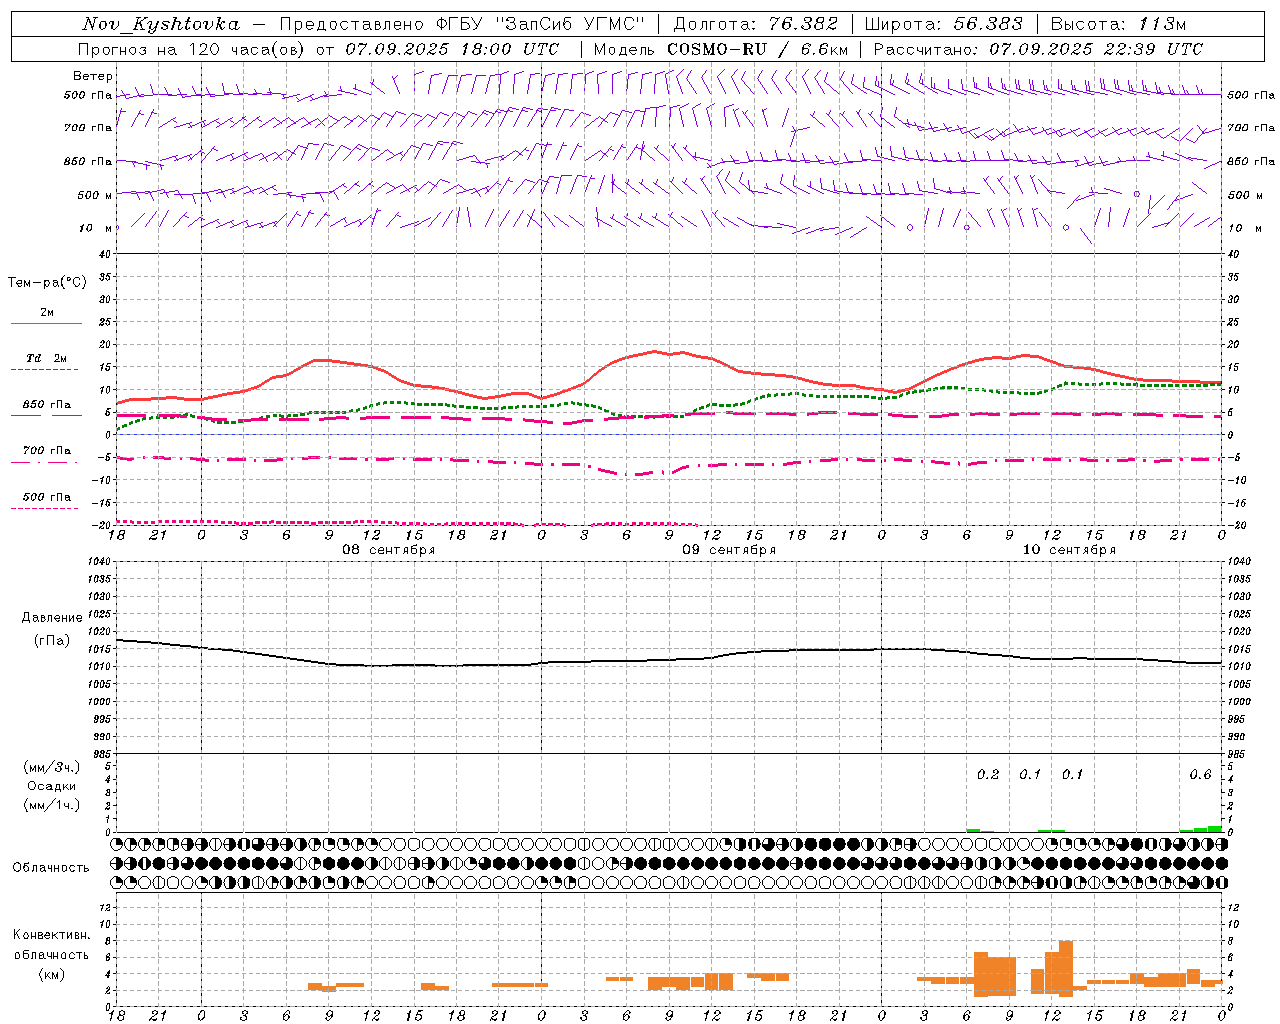Click the 09 сентября date label
This screenshot has height=1024, width=1280.
click(x=729, y=550)
